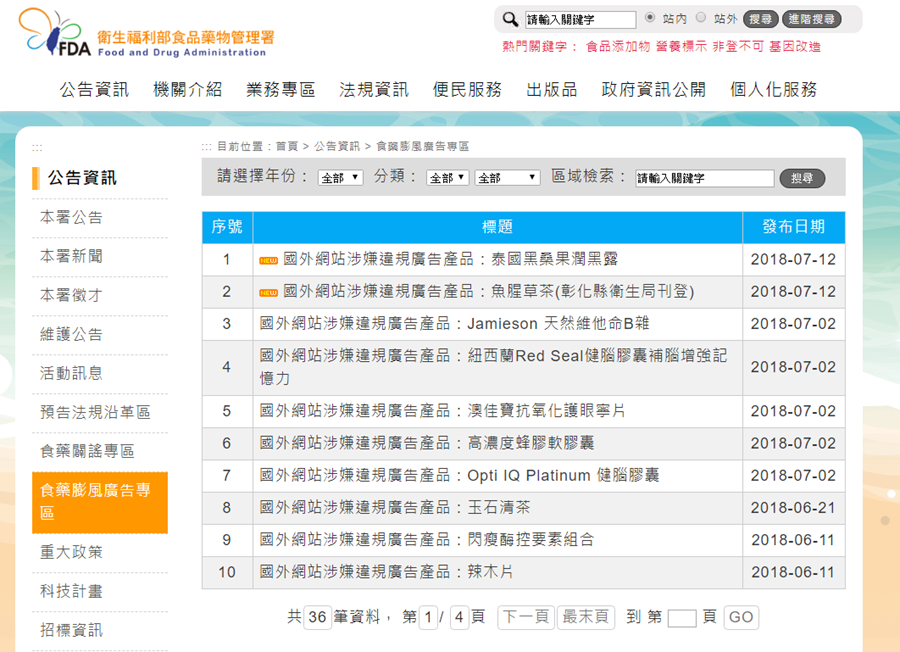
Task: Open the Jamieson 天然維他命B雜 notice link
Action: pos(455,324)
